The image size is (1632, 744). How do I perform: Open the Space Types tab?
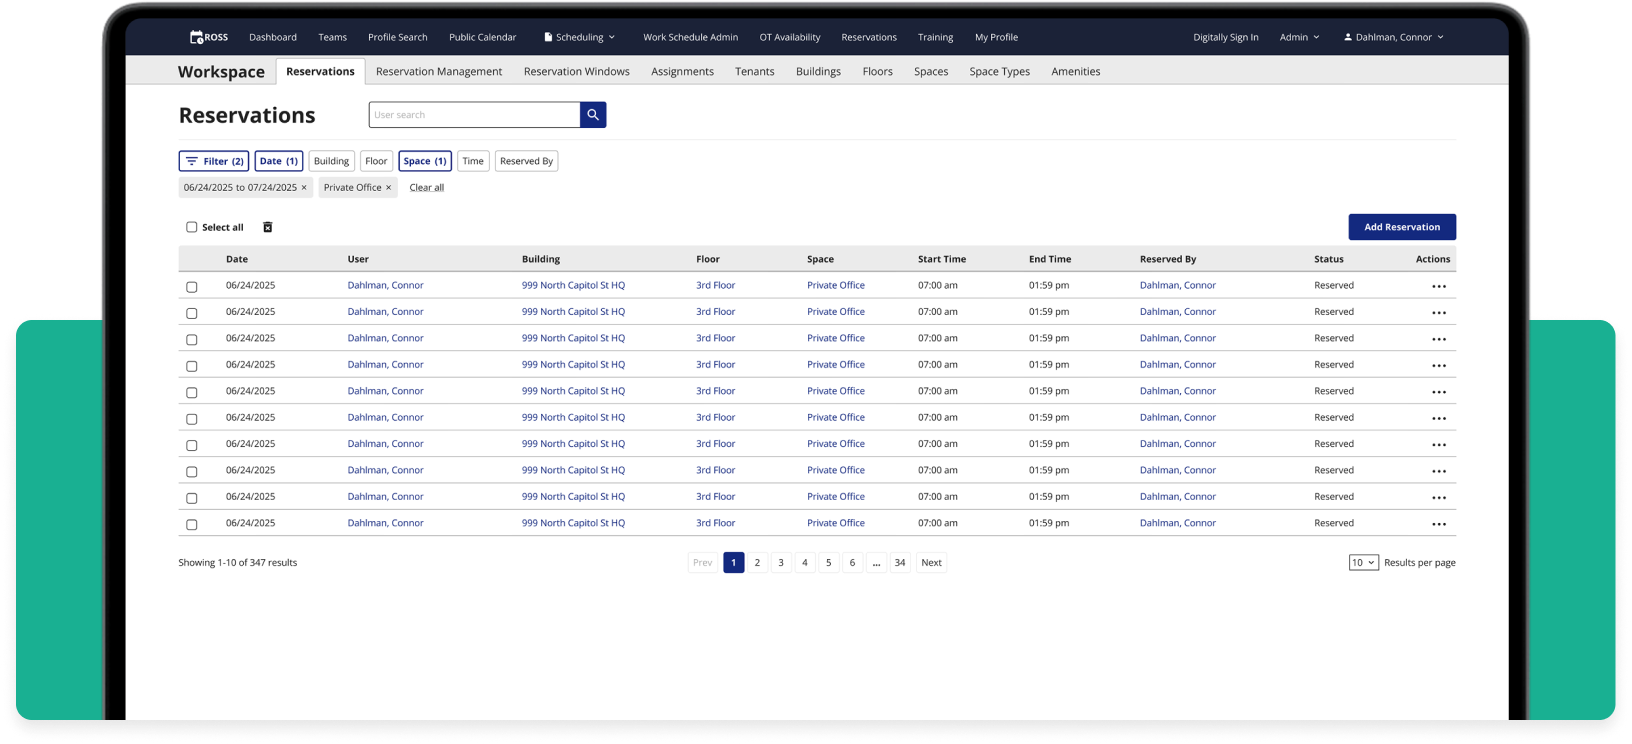click(999, 72)
